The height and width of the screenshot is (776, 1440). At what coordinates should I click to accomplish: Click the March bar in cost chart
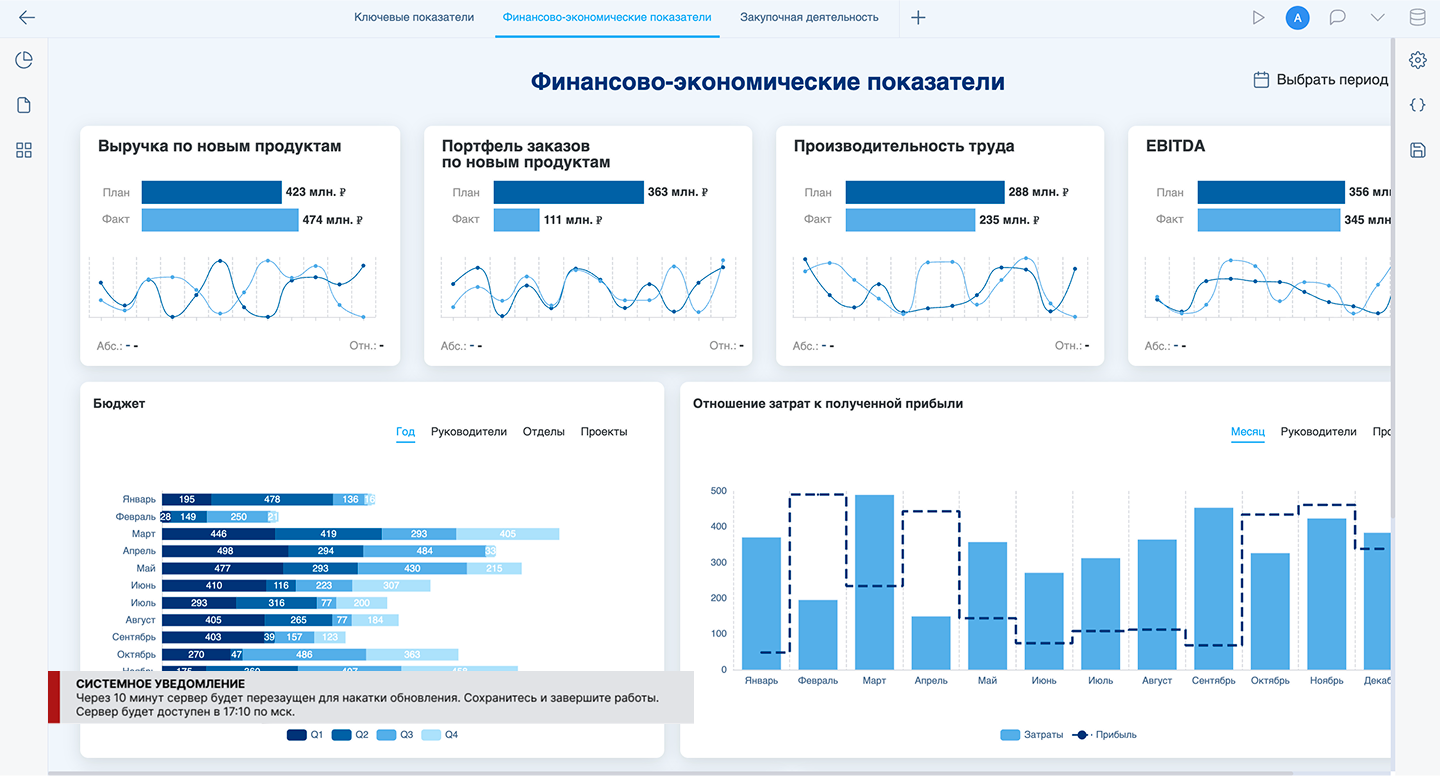(874, 582)
